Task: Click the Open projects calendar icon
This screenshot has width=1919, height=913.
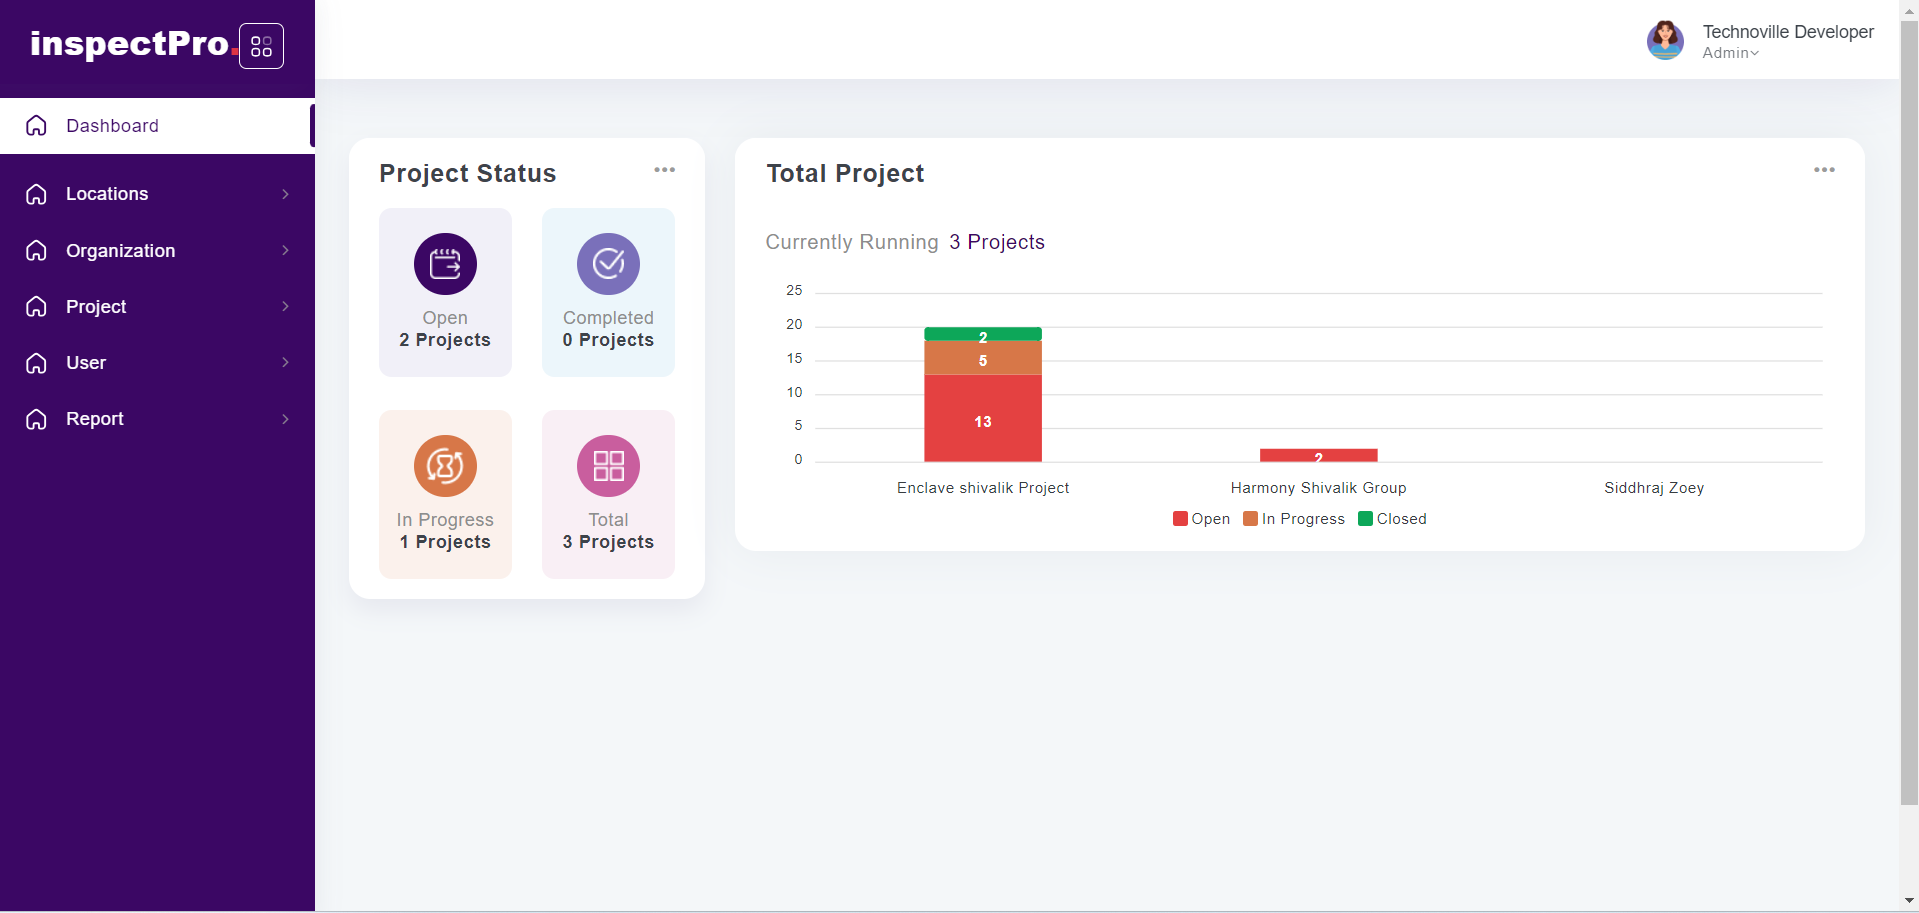Action: [x=444, y=263]
